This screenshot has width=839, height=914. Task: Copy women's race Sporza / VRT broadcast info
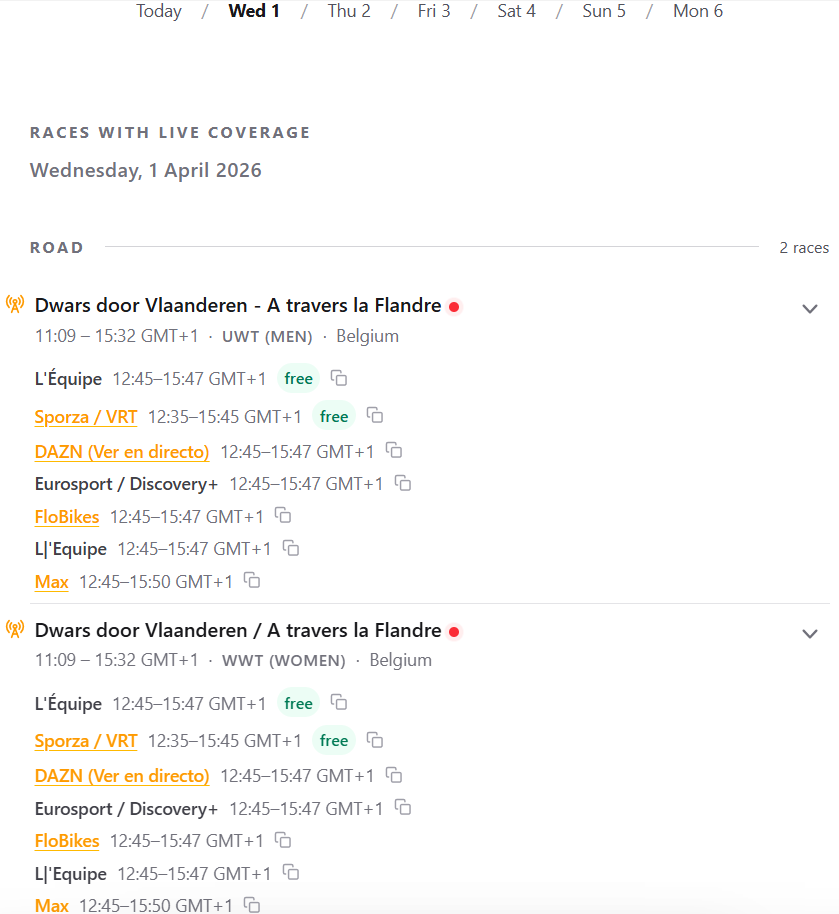[374, 740]
